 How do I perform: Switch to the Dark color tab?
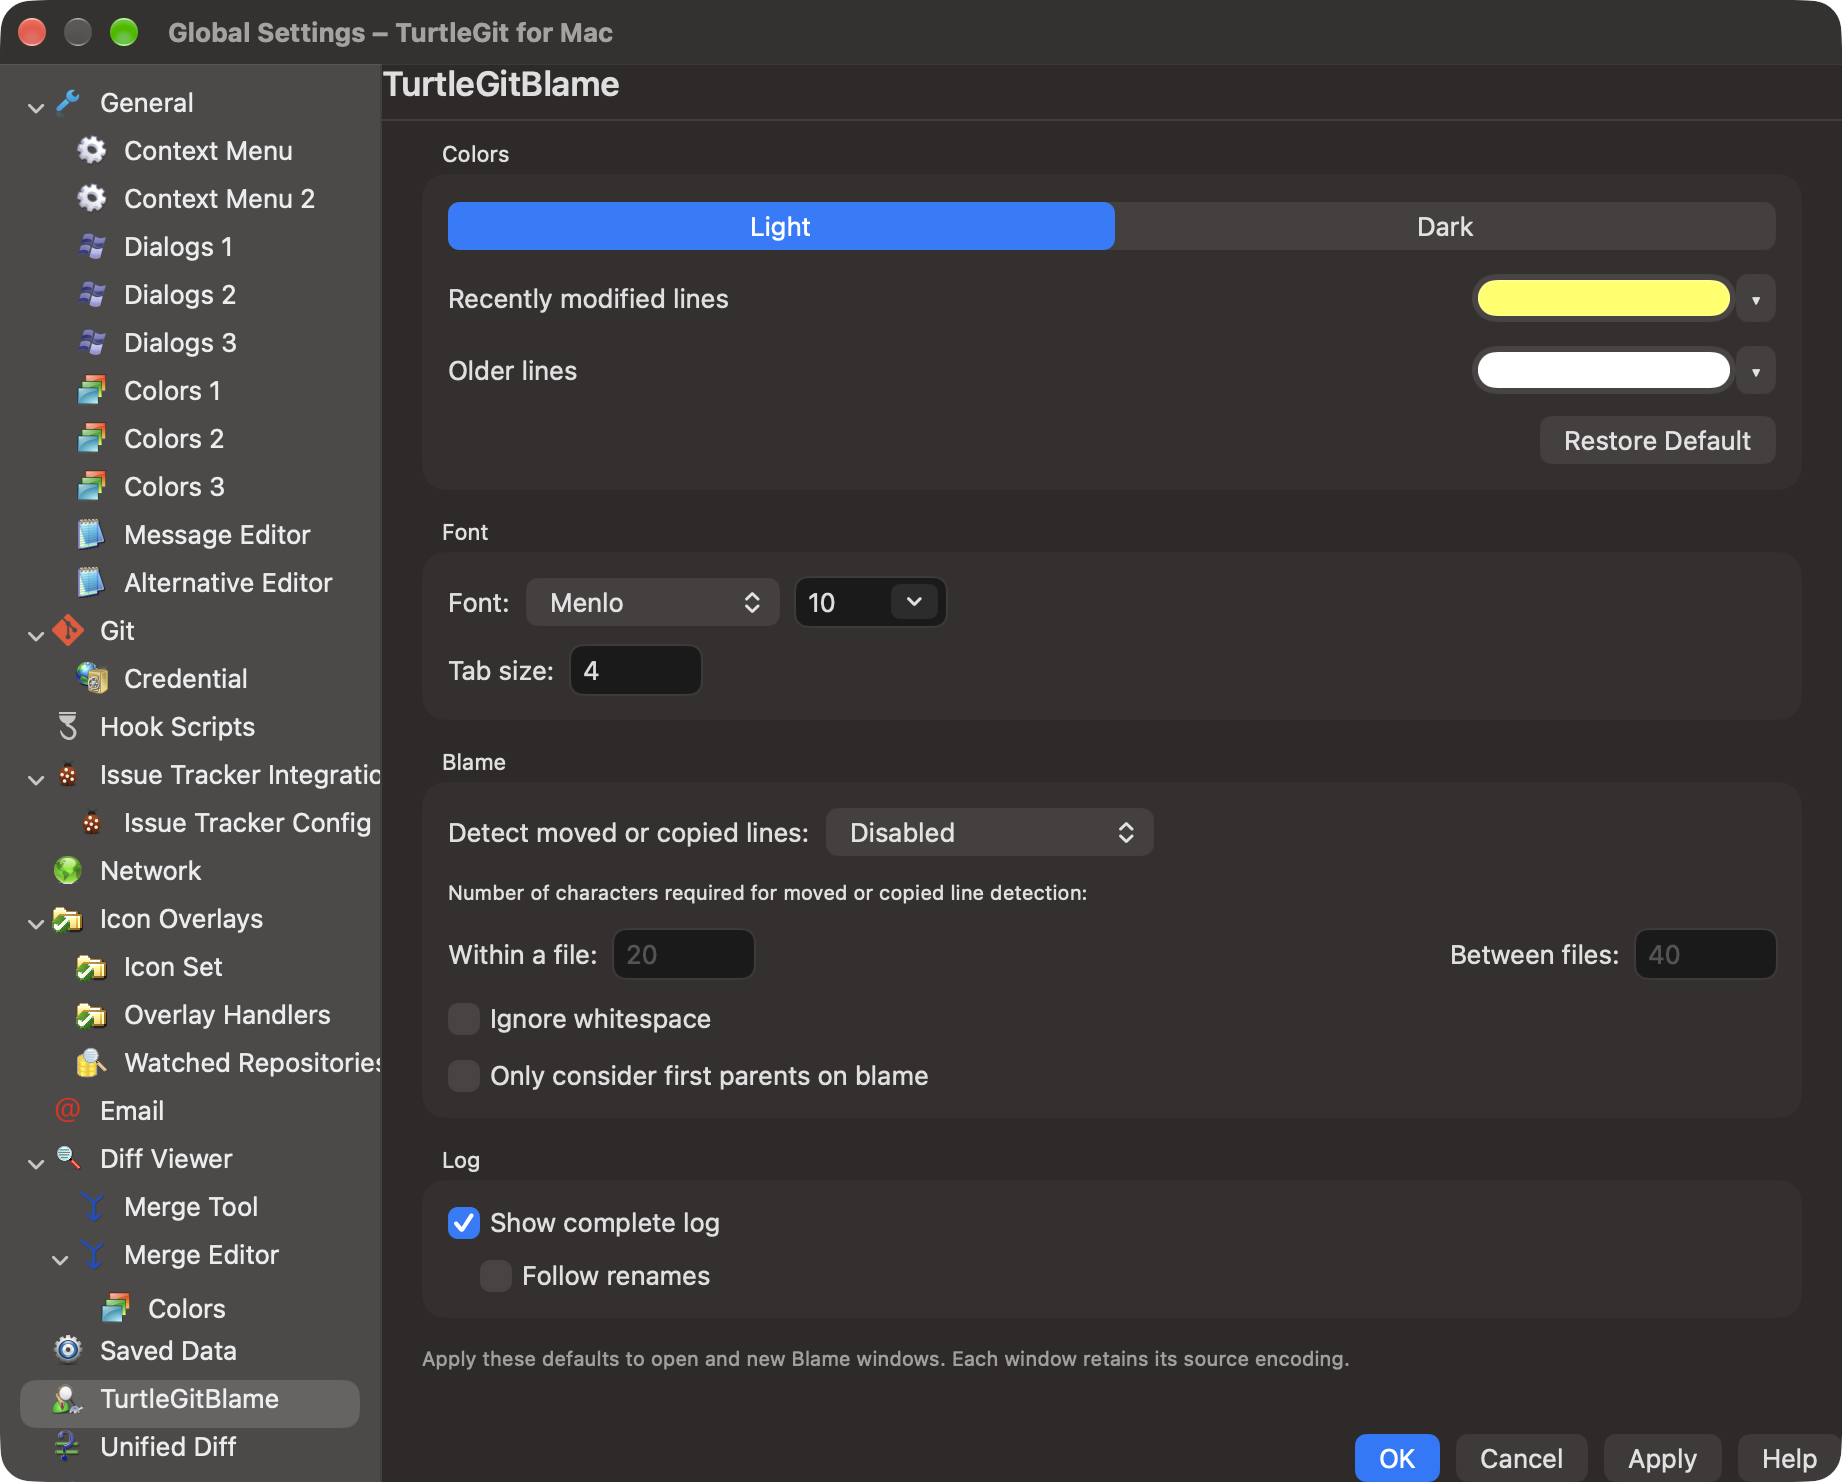coord(1445,227)
